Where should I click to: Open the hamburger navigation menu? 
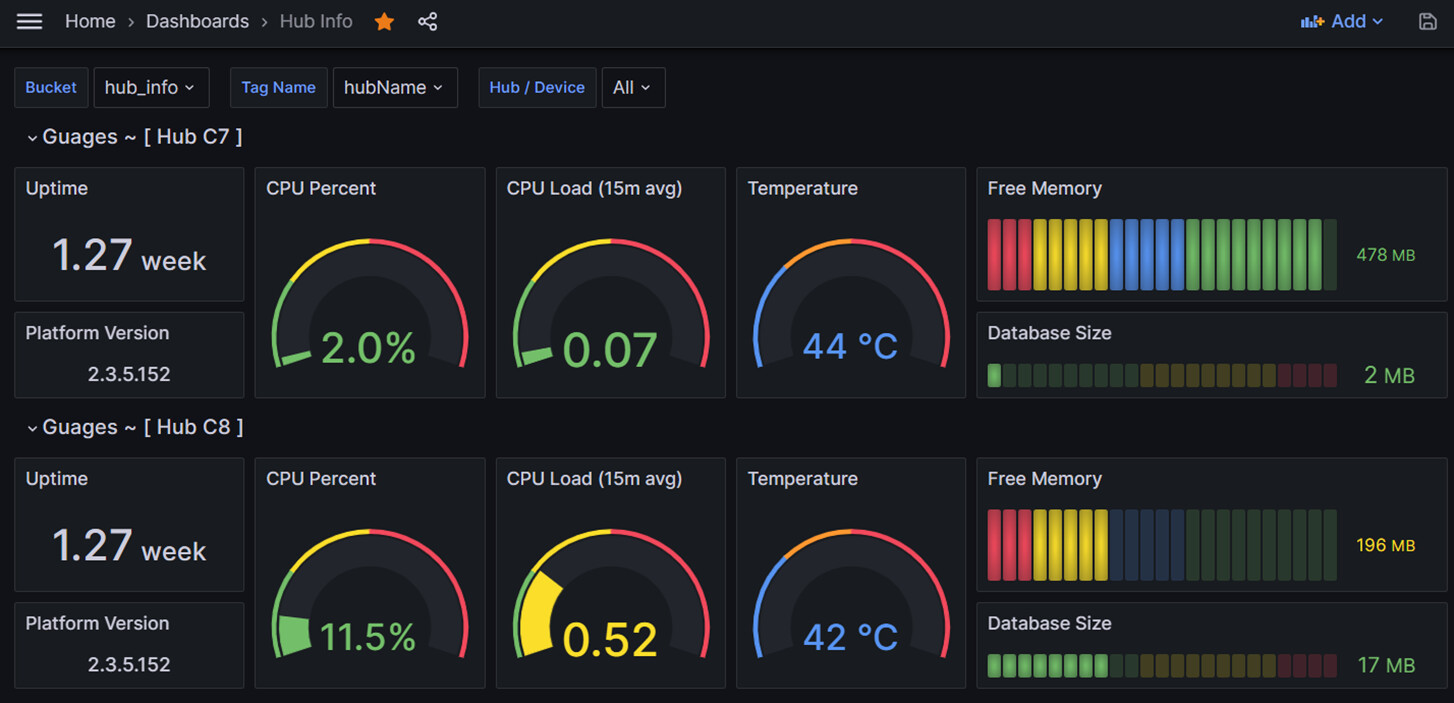click(x=30, y=21)
